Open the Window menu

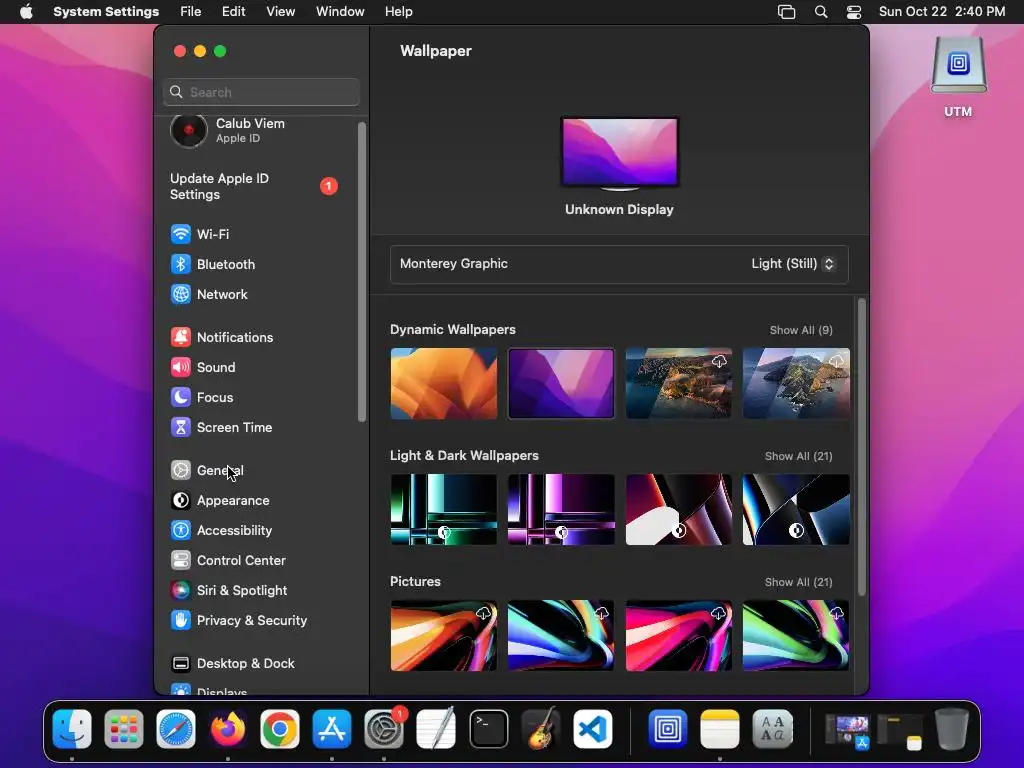(340, 12)
